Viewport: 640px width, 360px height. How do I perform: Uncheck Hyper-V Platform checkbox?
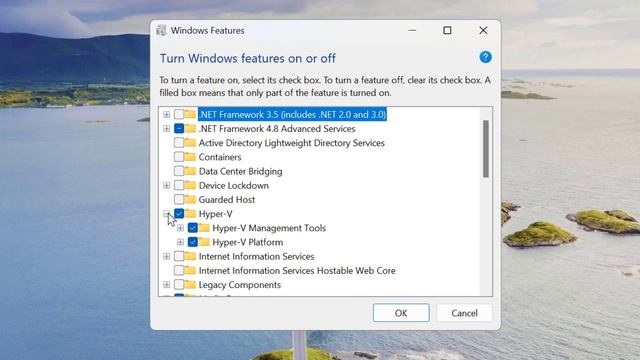click(193, 242)
